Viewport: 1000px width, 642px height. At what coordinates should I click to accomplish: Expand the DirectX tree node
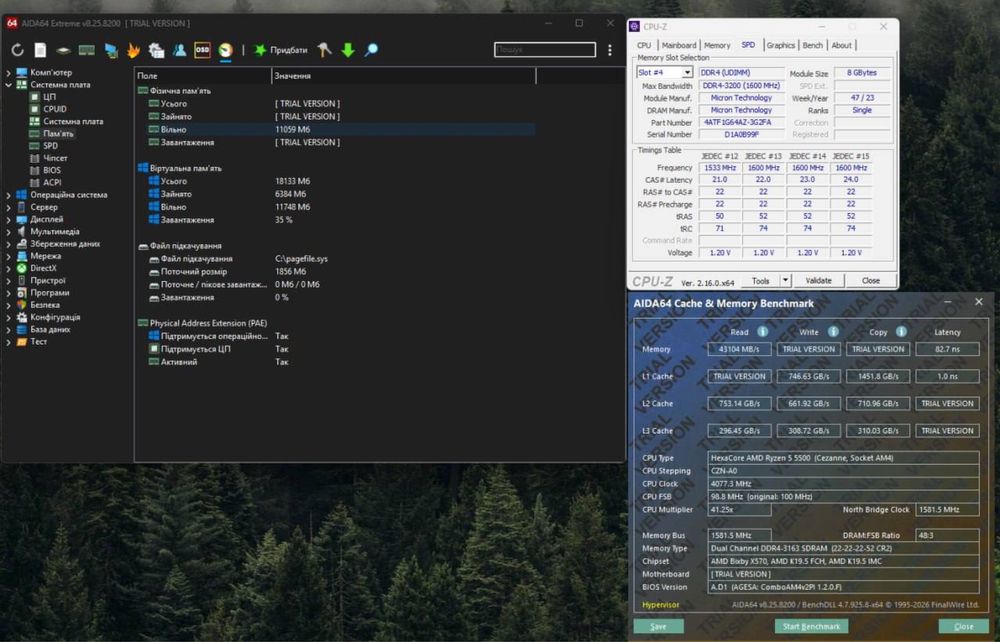[8, 268]
